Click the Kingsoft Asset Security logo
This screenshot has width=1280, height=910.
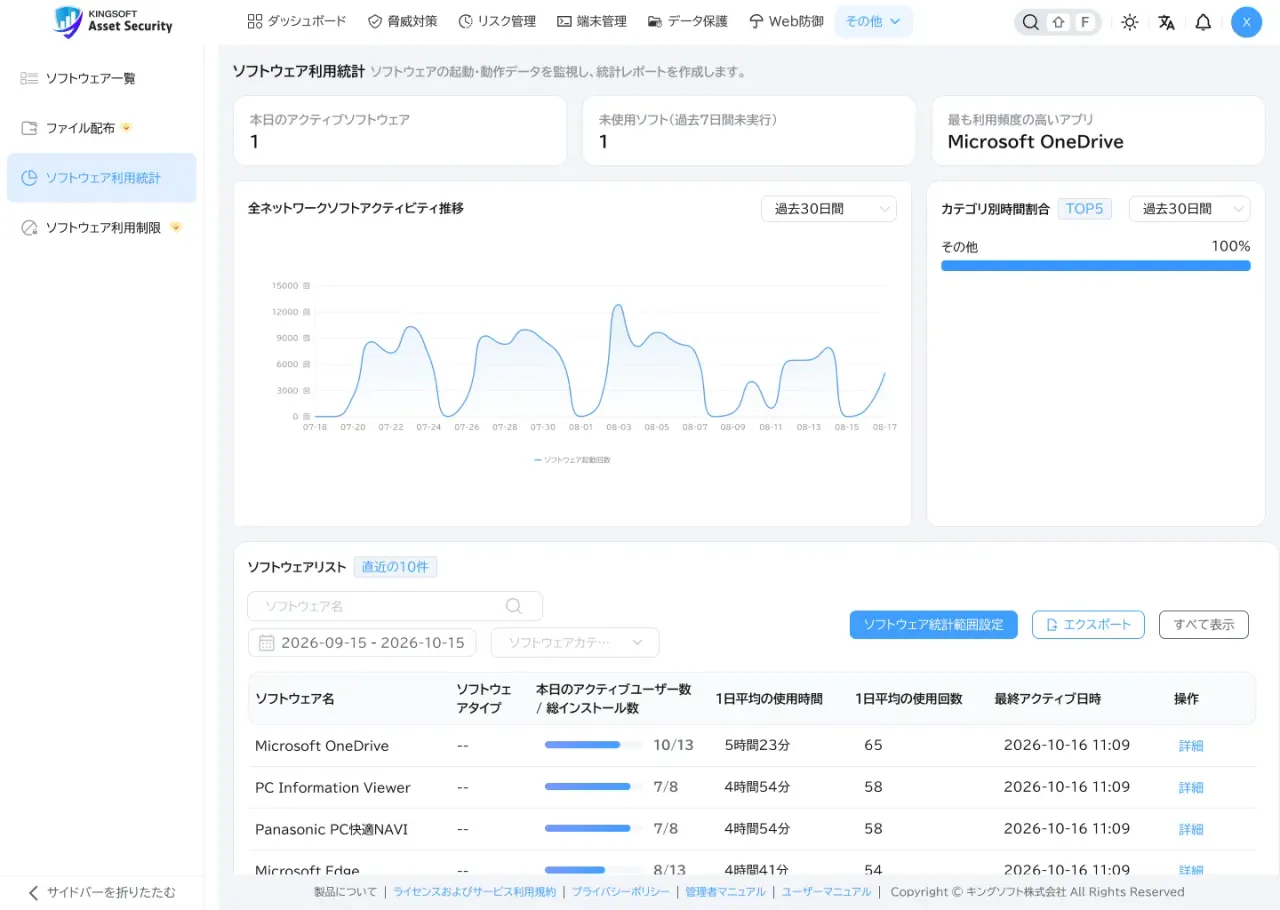(x=113, y=21)
